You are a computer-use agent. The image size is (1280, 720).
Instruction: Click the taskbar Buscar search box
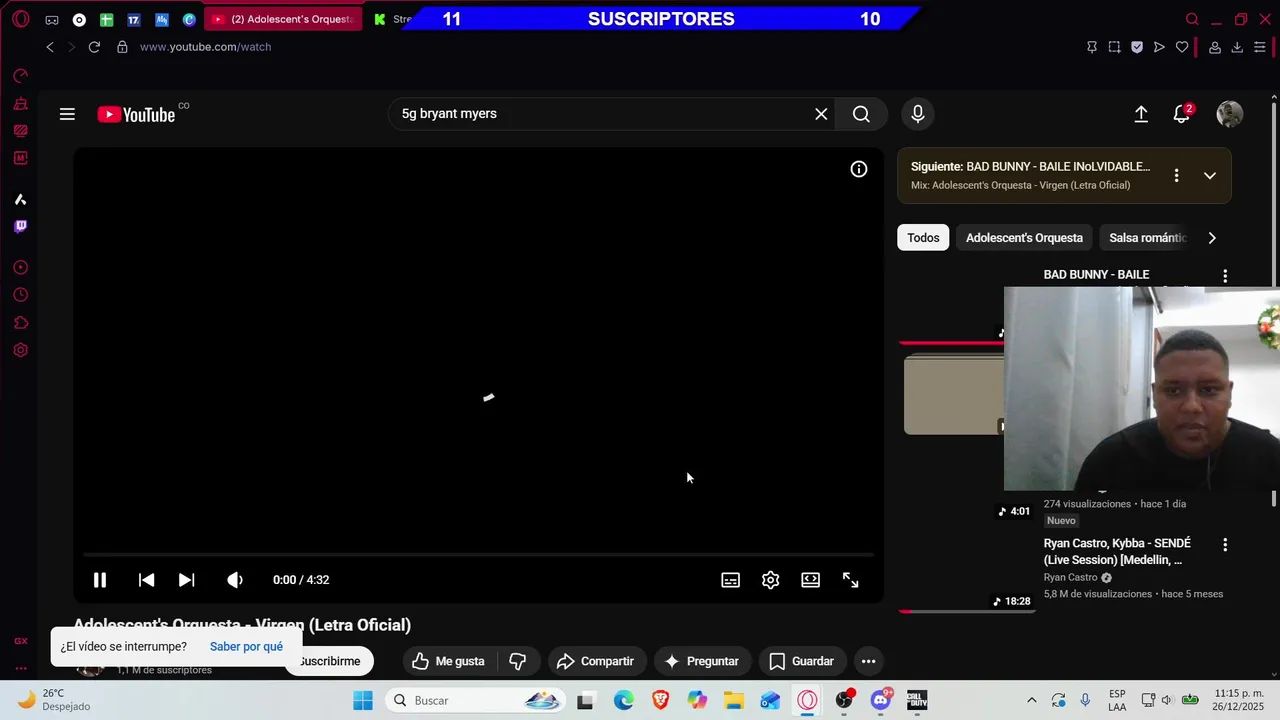click(476, 700)
